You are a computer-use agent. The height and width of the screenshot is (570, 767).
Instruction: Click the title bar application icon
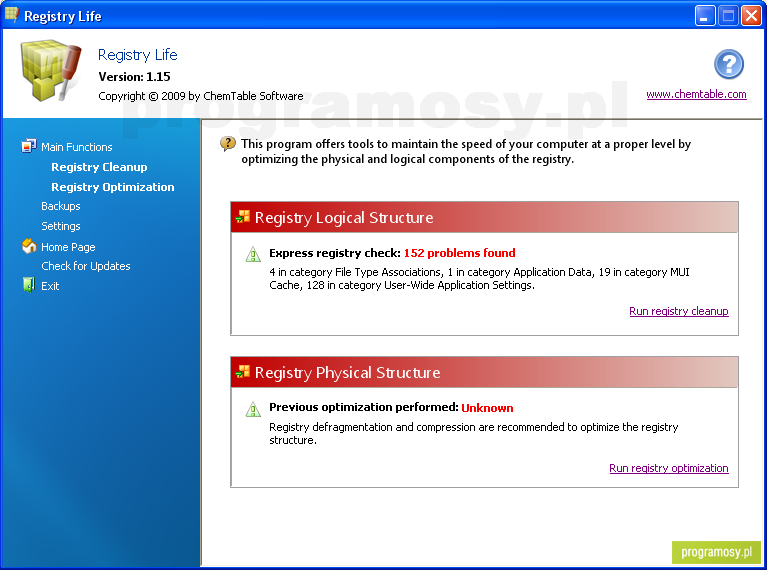(x=12, y=15)
